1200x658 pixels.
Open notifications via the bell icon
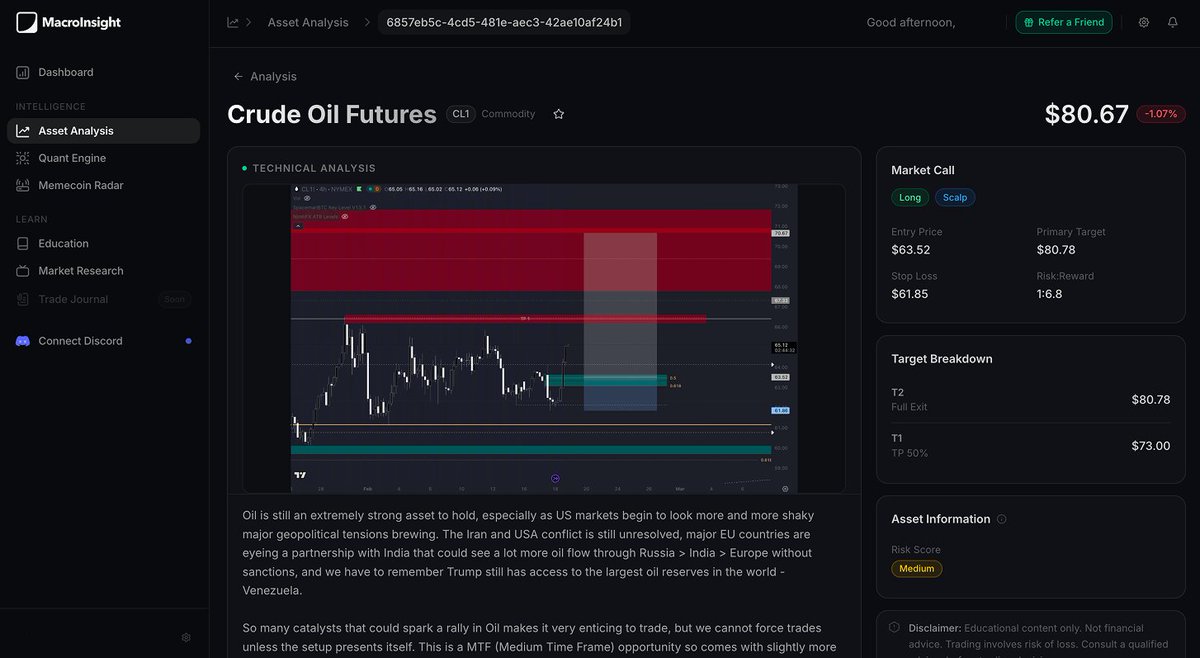(x=1172, y=21)
